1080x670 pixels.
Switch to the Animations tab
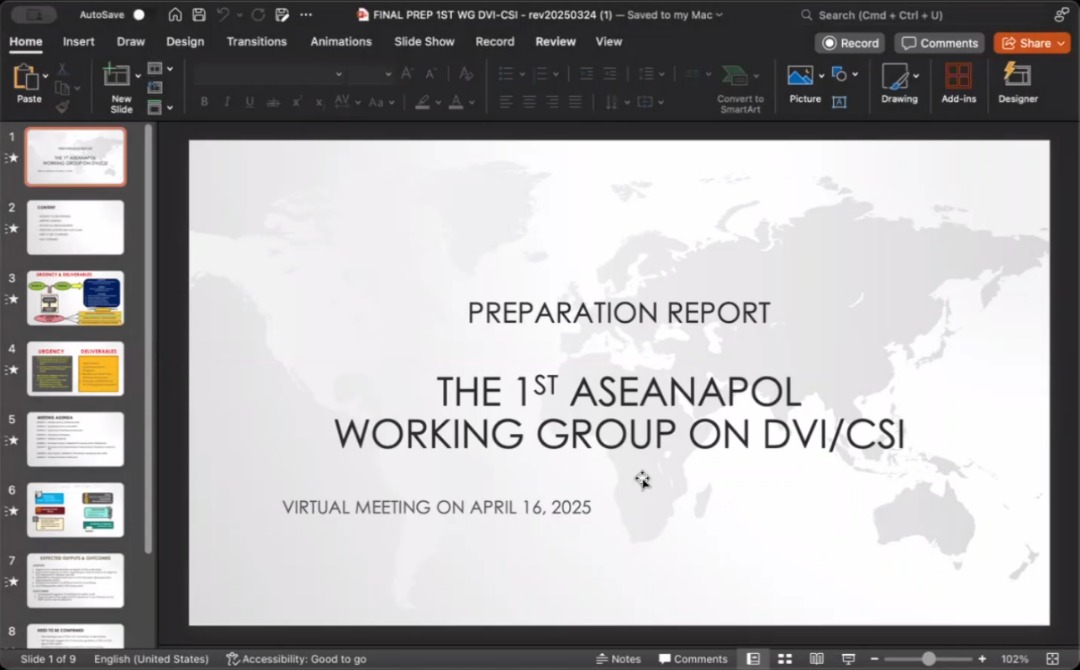click(341, 41)
